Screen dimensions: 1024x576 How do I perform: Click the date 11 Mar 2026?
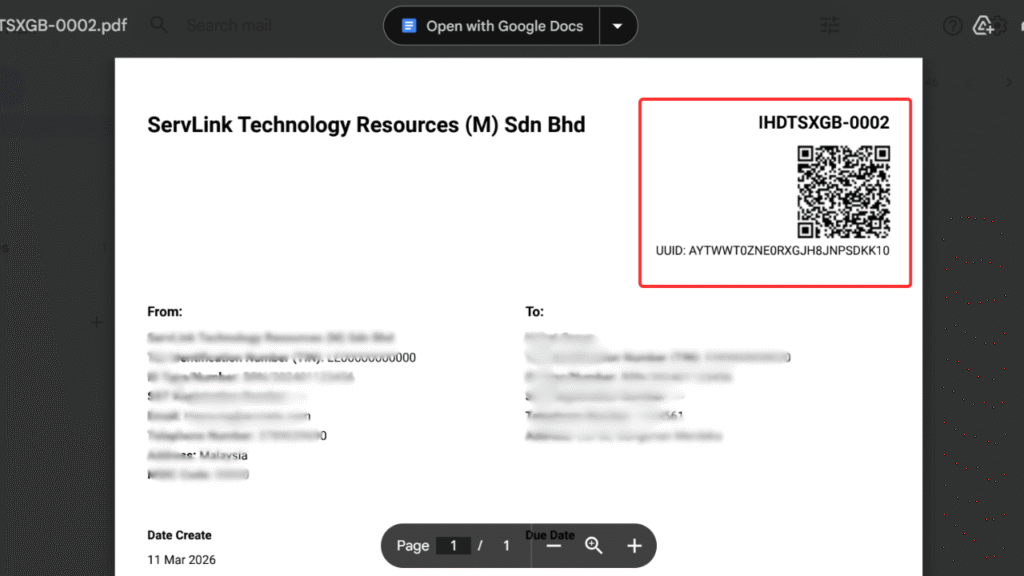click(181, 560)
